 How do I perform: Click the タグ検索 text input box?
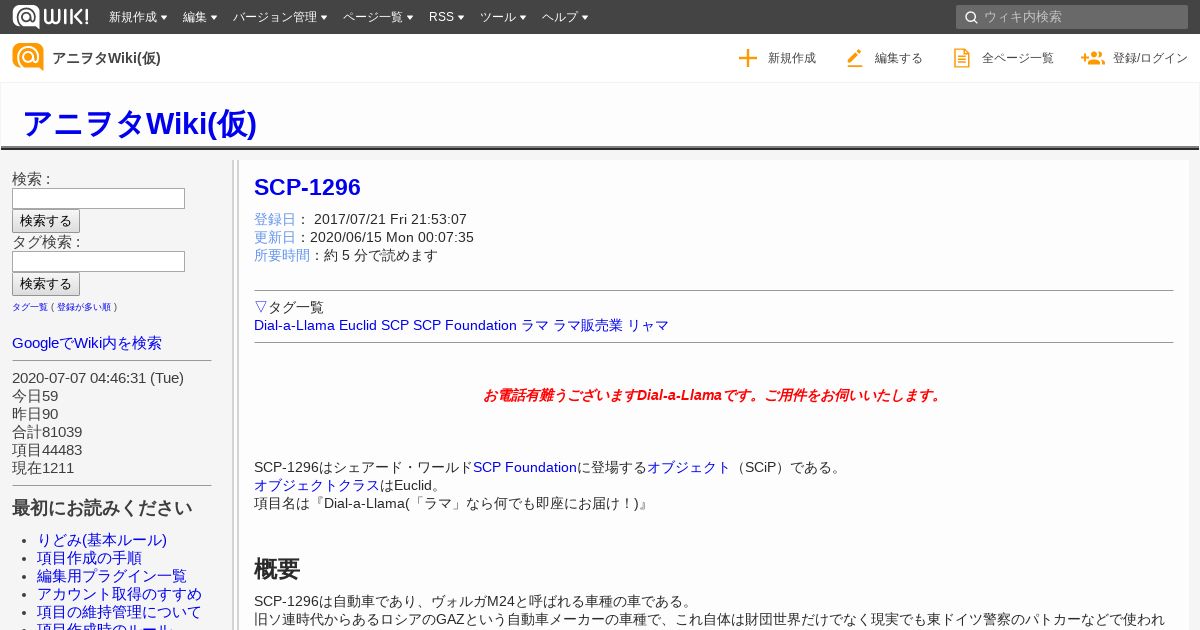[98, 261]
